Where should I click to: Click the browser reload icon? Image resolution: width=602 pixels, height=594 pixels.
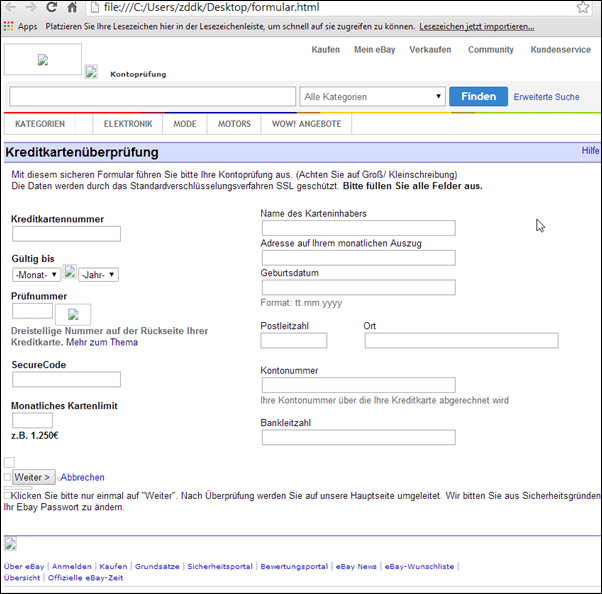[x=52, y=7]
